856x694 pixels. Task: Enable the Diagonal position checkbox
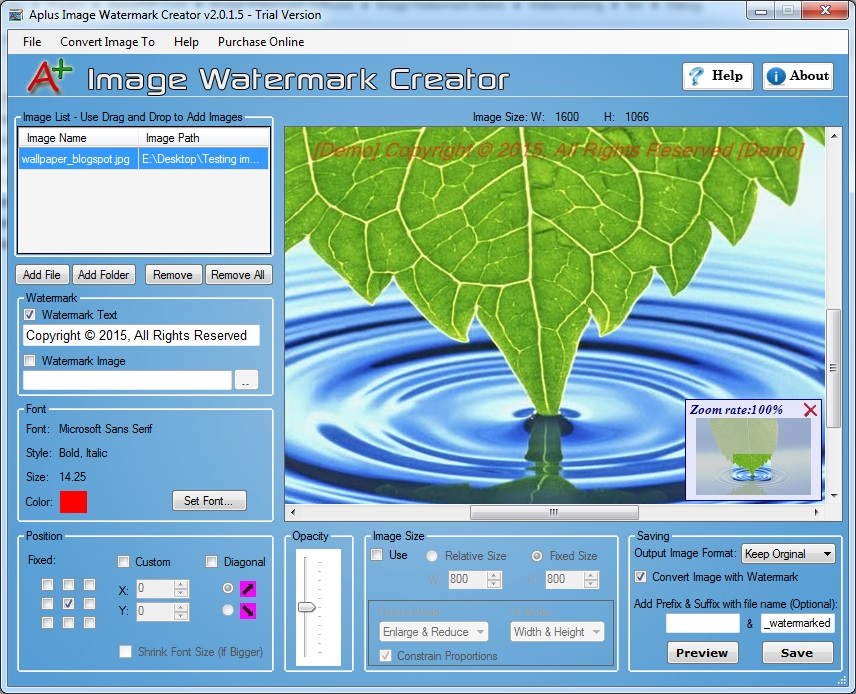(x=211, y=562)
